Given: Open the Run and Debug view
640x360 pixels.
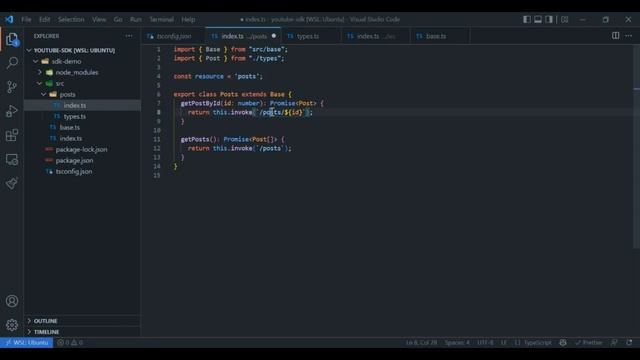Looking at the screenshot, I should [x=12, y=111].
